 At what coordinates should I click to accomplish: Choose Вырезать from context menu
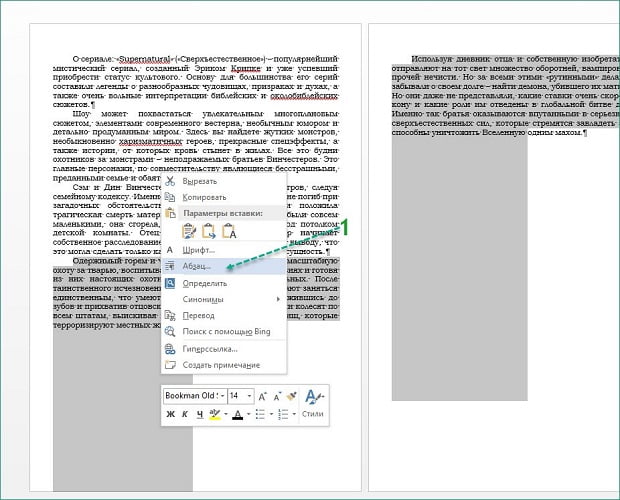224,181
